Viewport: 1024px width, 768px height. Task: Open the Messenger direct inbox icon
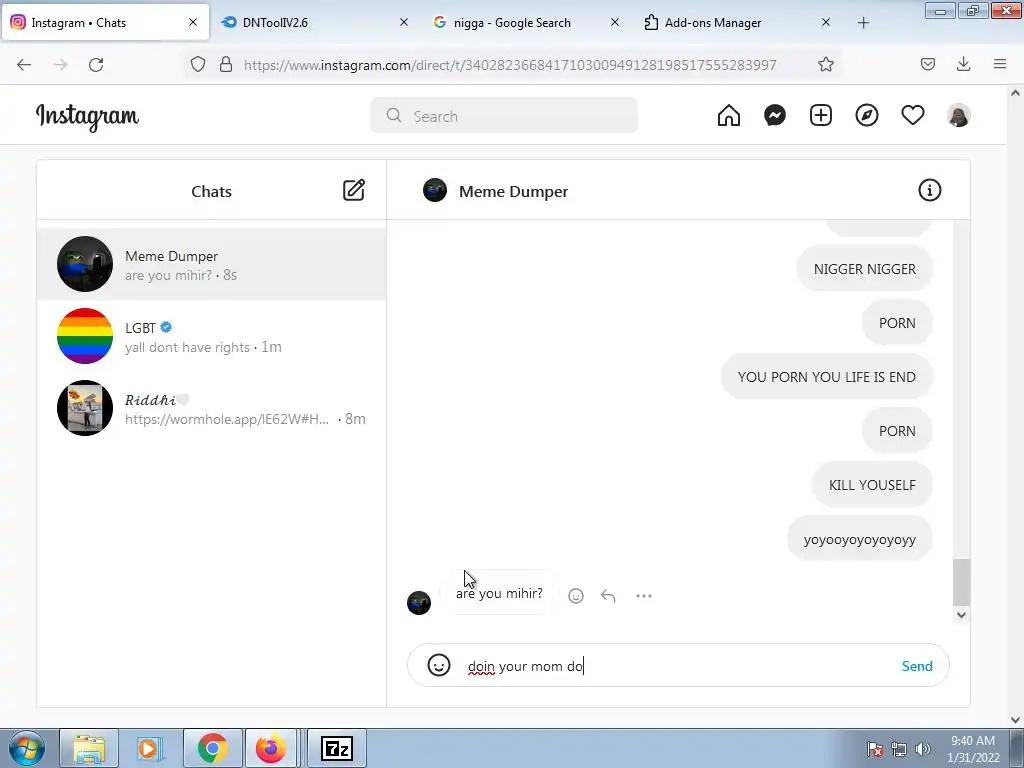tap(775, 116)
